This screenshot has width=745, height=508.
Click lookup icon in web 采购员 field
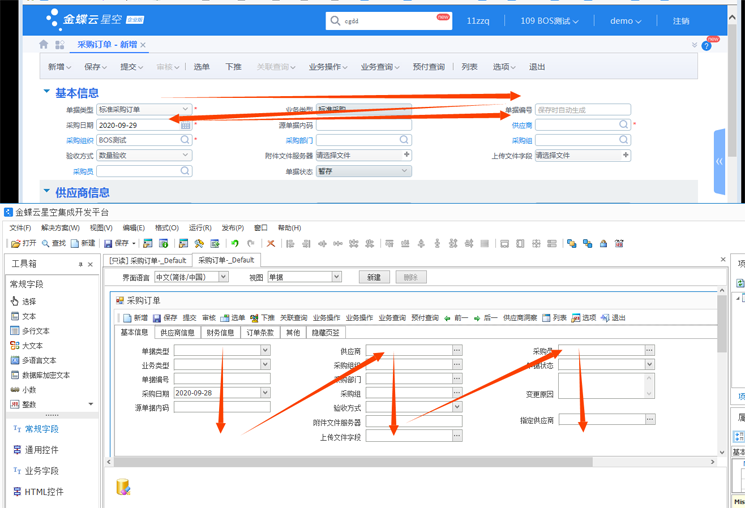(x=185, y=171)
